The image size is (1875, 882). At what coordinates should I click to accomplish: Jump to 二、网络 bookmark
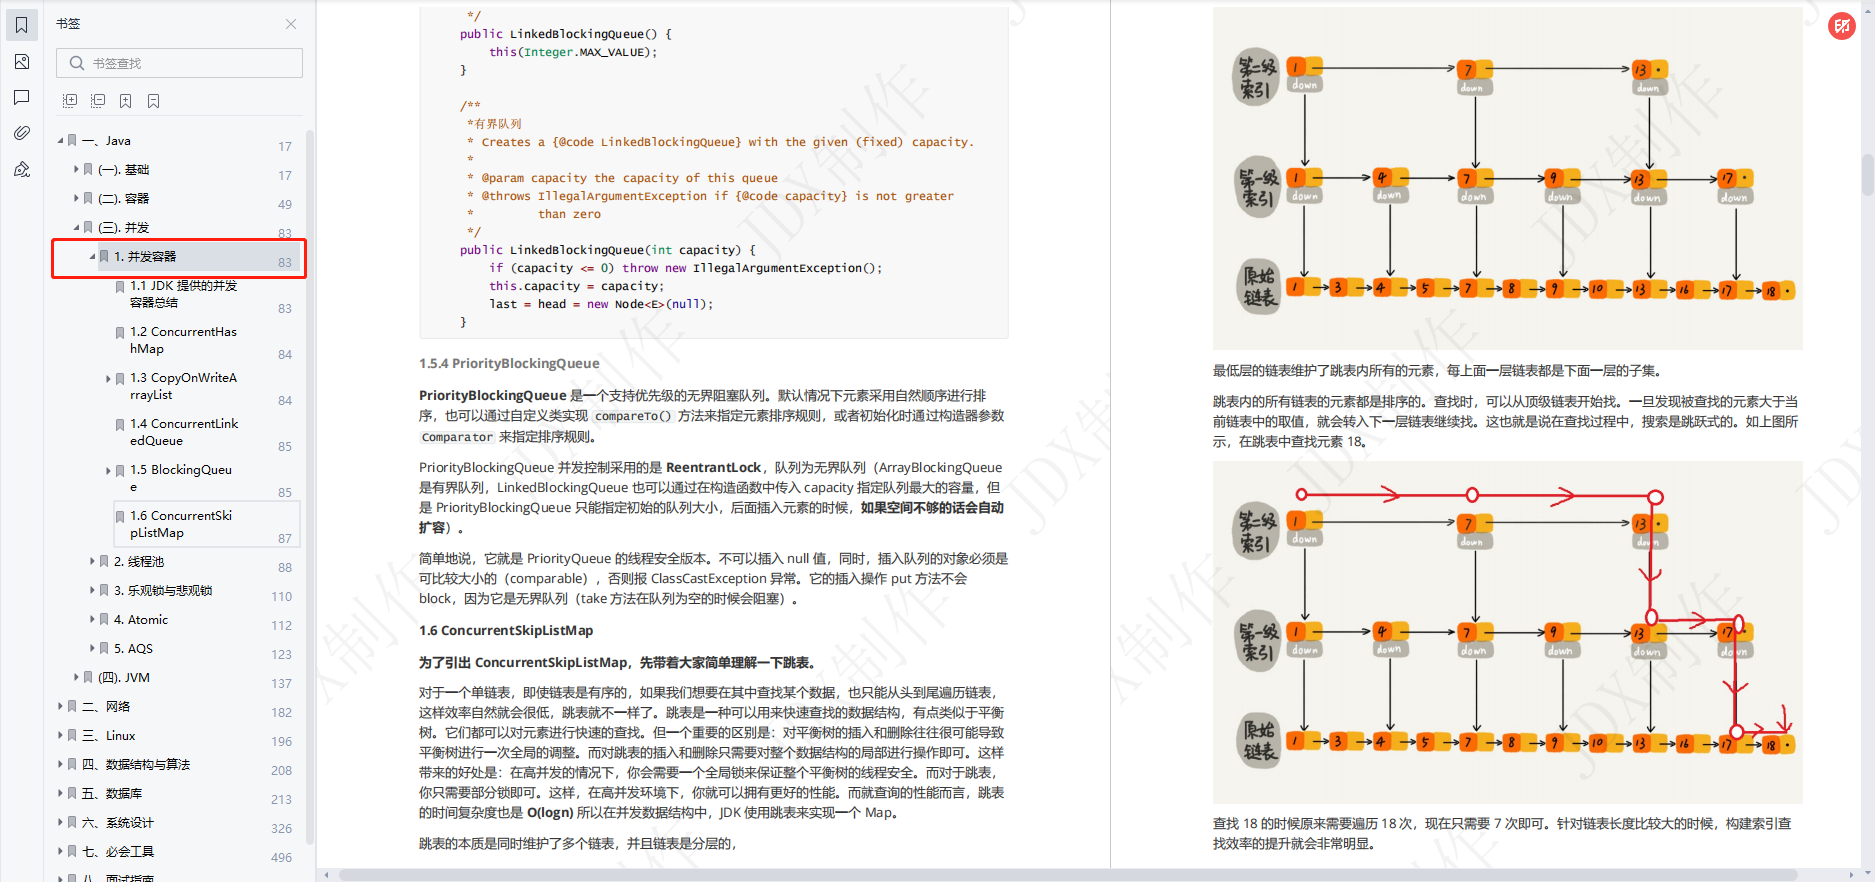tap(106, 707)
